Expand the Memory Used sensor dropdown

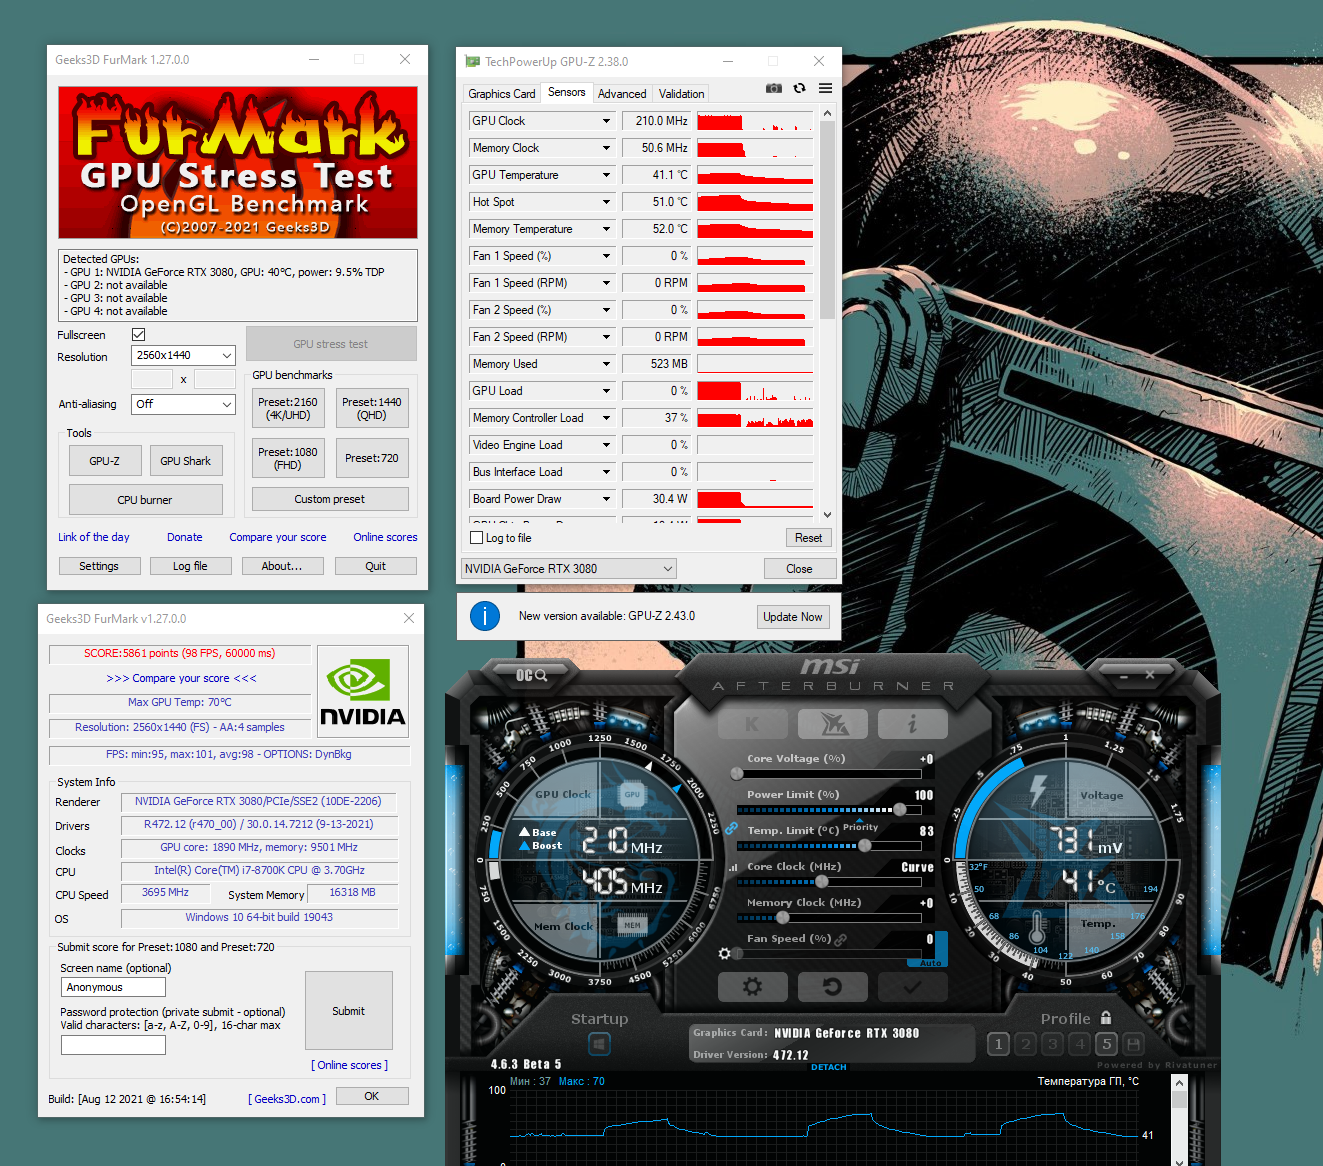(606, 364)
